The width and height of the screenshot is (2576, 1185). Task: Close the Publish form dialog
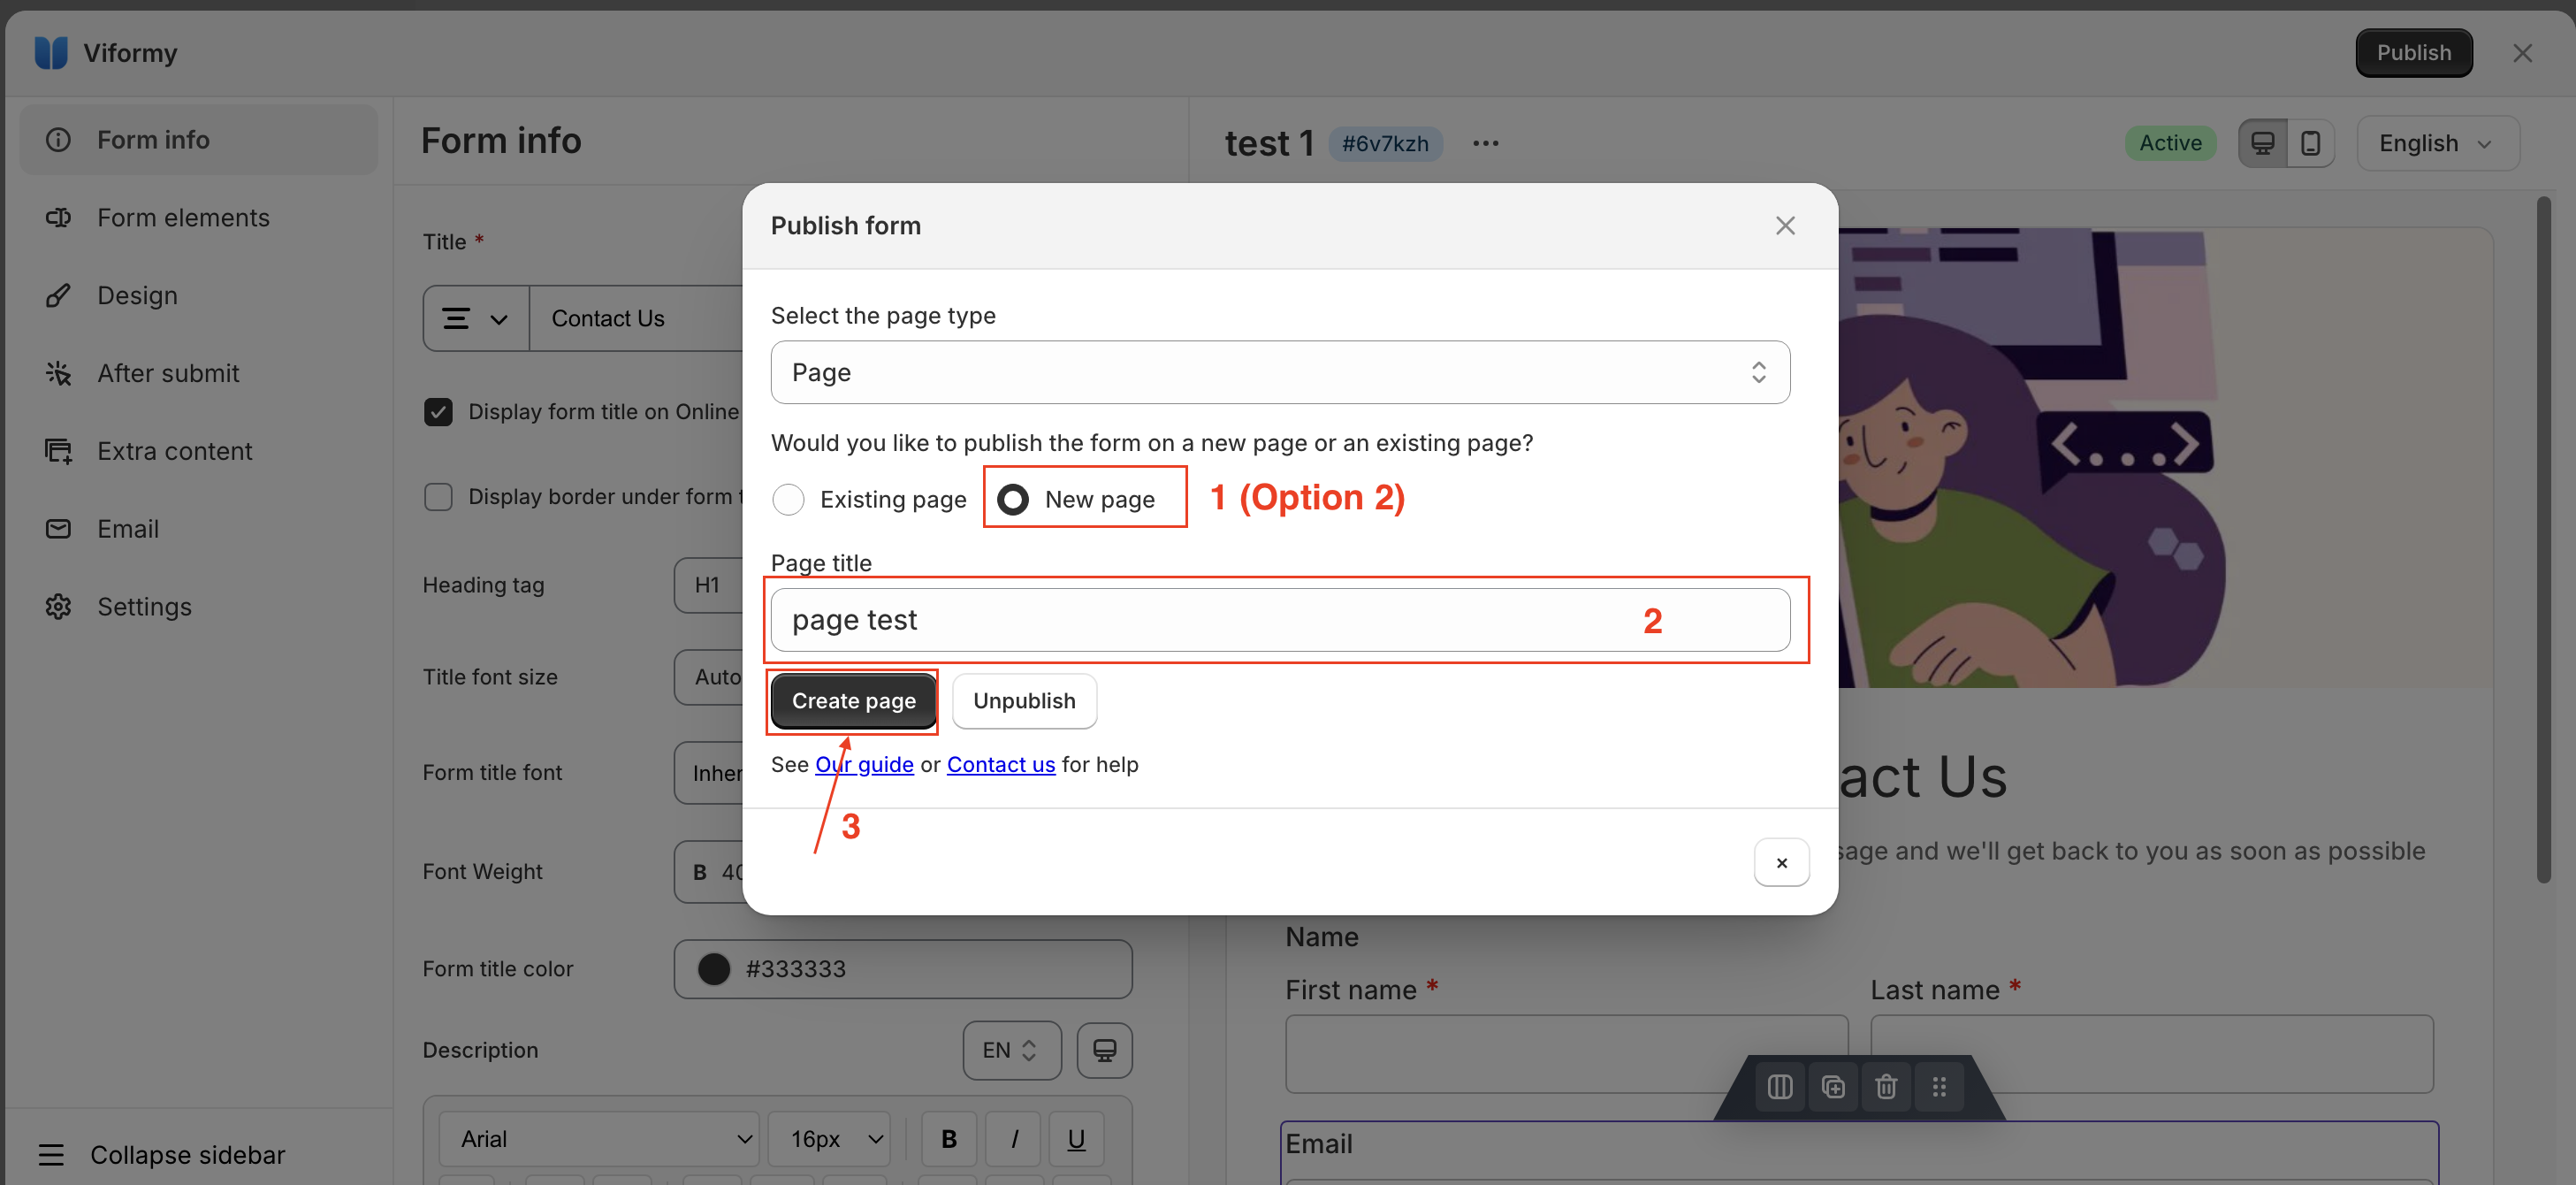1785,226
